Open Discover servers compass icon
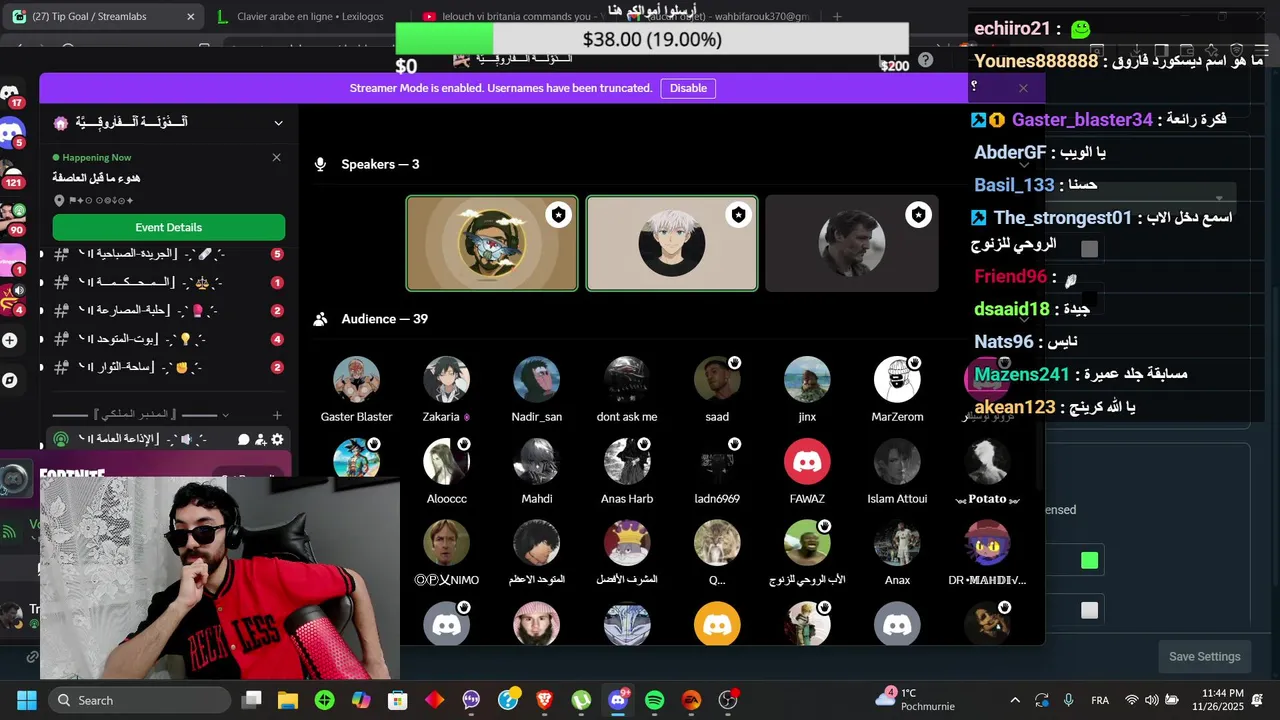 pyautogui.click(x=10, y=380)
